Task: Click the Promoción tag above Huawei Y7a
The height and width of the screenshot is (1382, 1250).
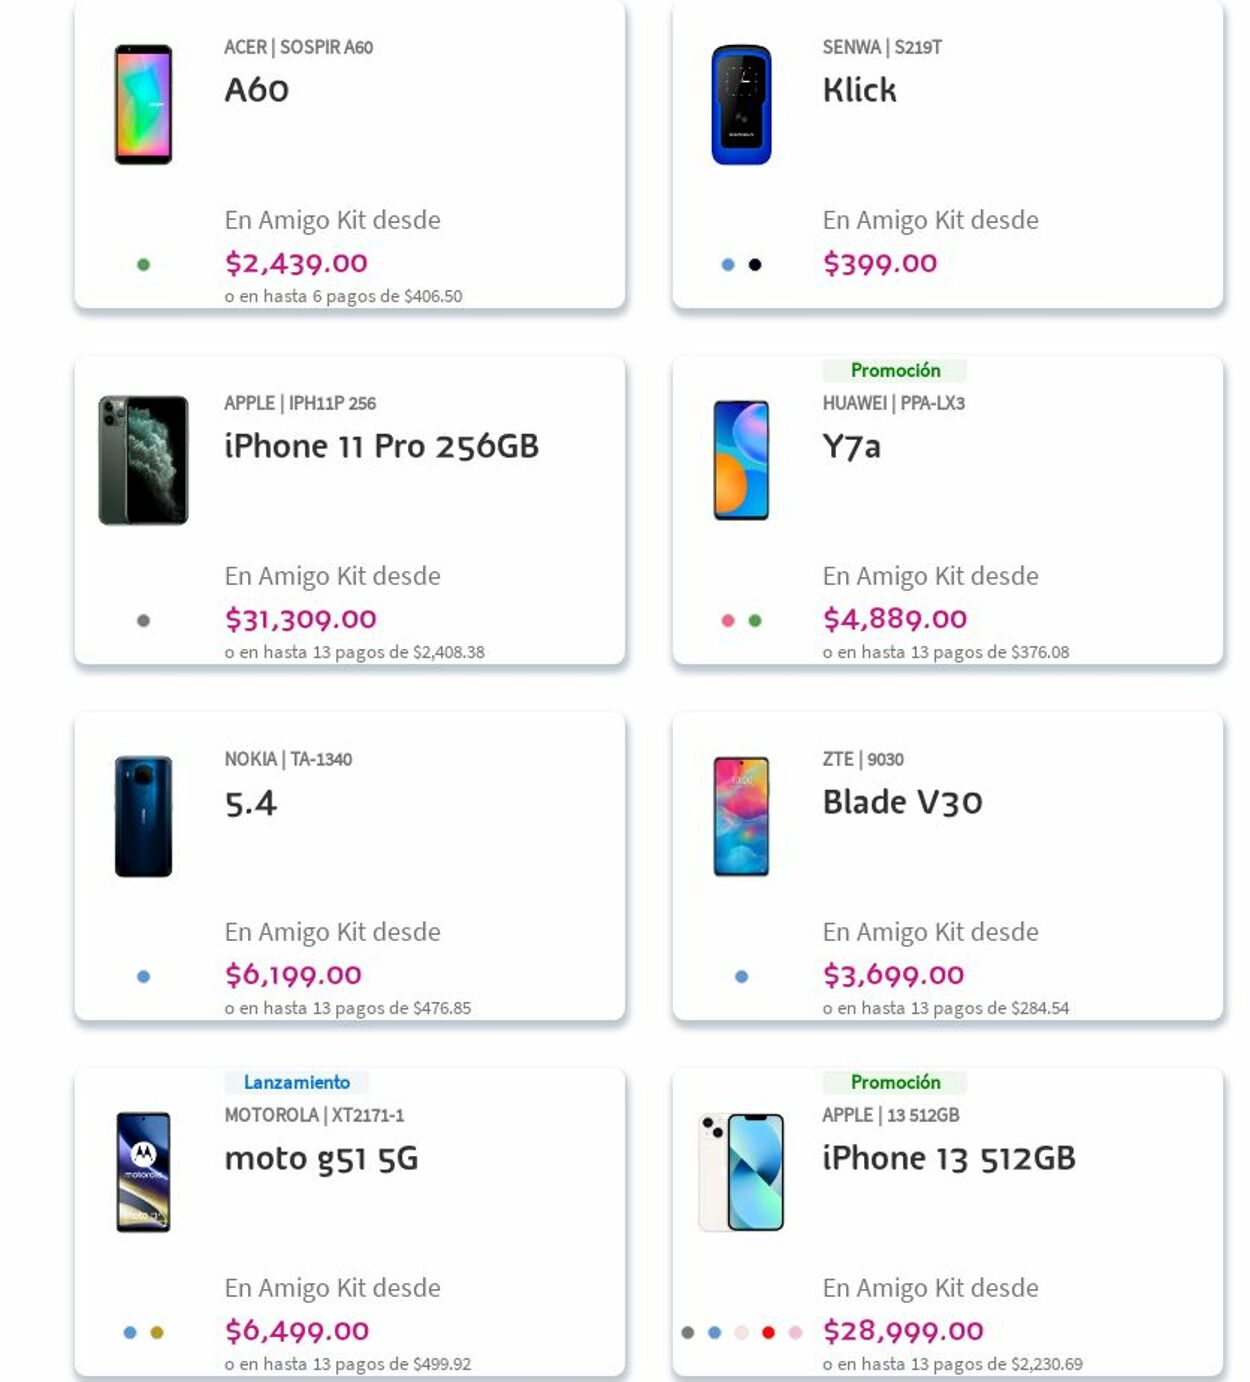Action: [x=895, y=370]
